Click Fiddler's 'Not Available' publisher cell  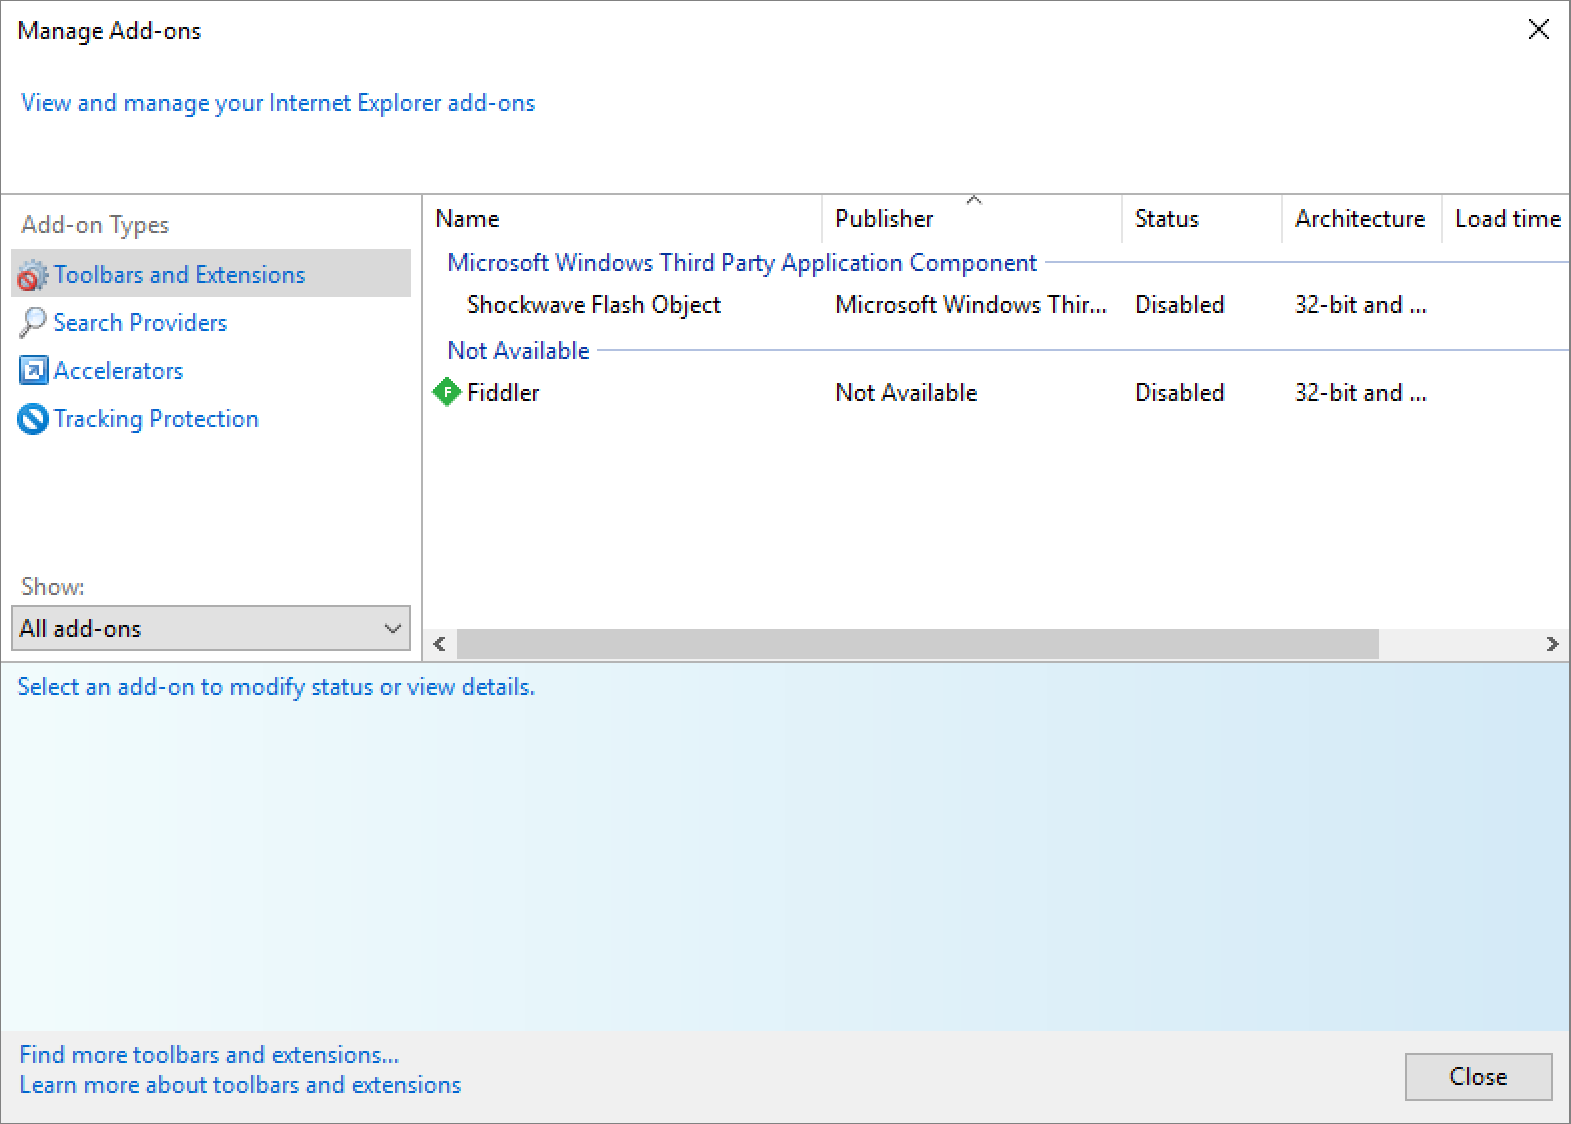coord(906,393)
